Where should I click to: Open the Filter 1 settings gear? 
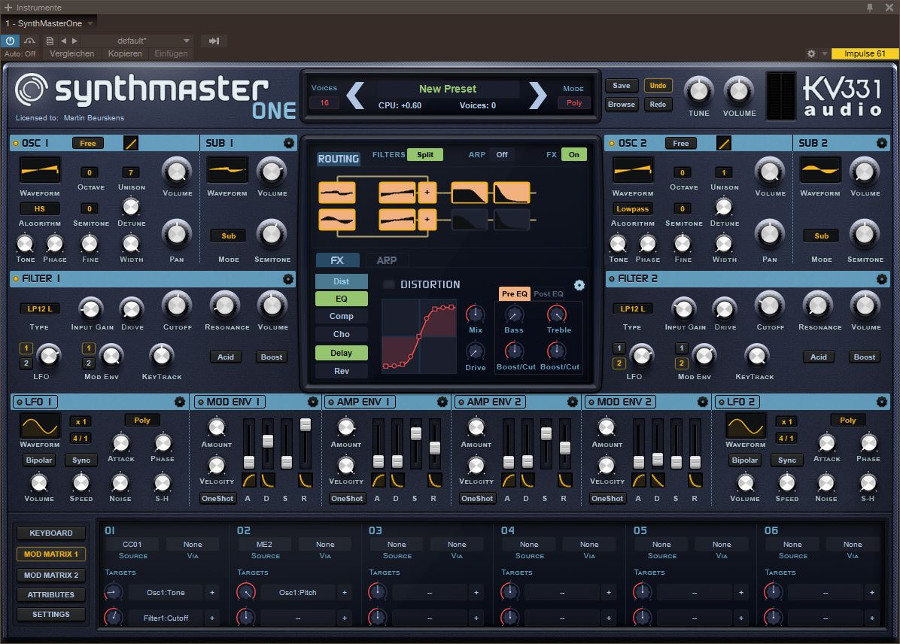[x=288, y=279]
